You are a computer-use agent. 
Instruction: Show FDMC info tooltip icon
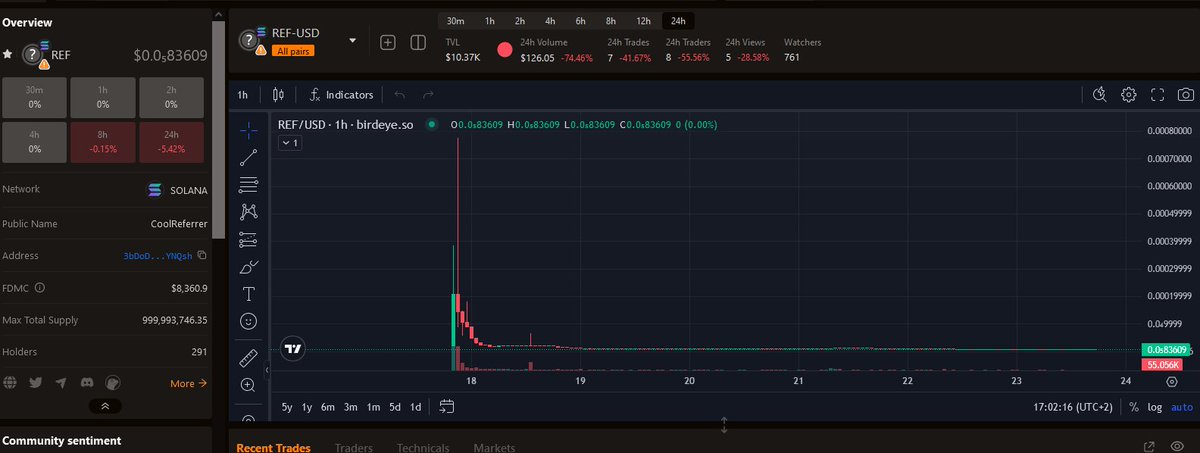40,287
